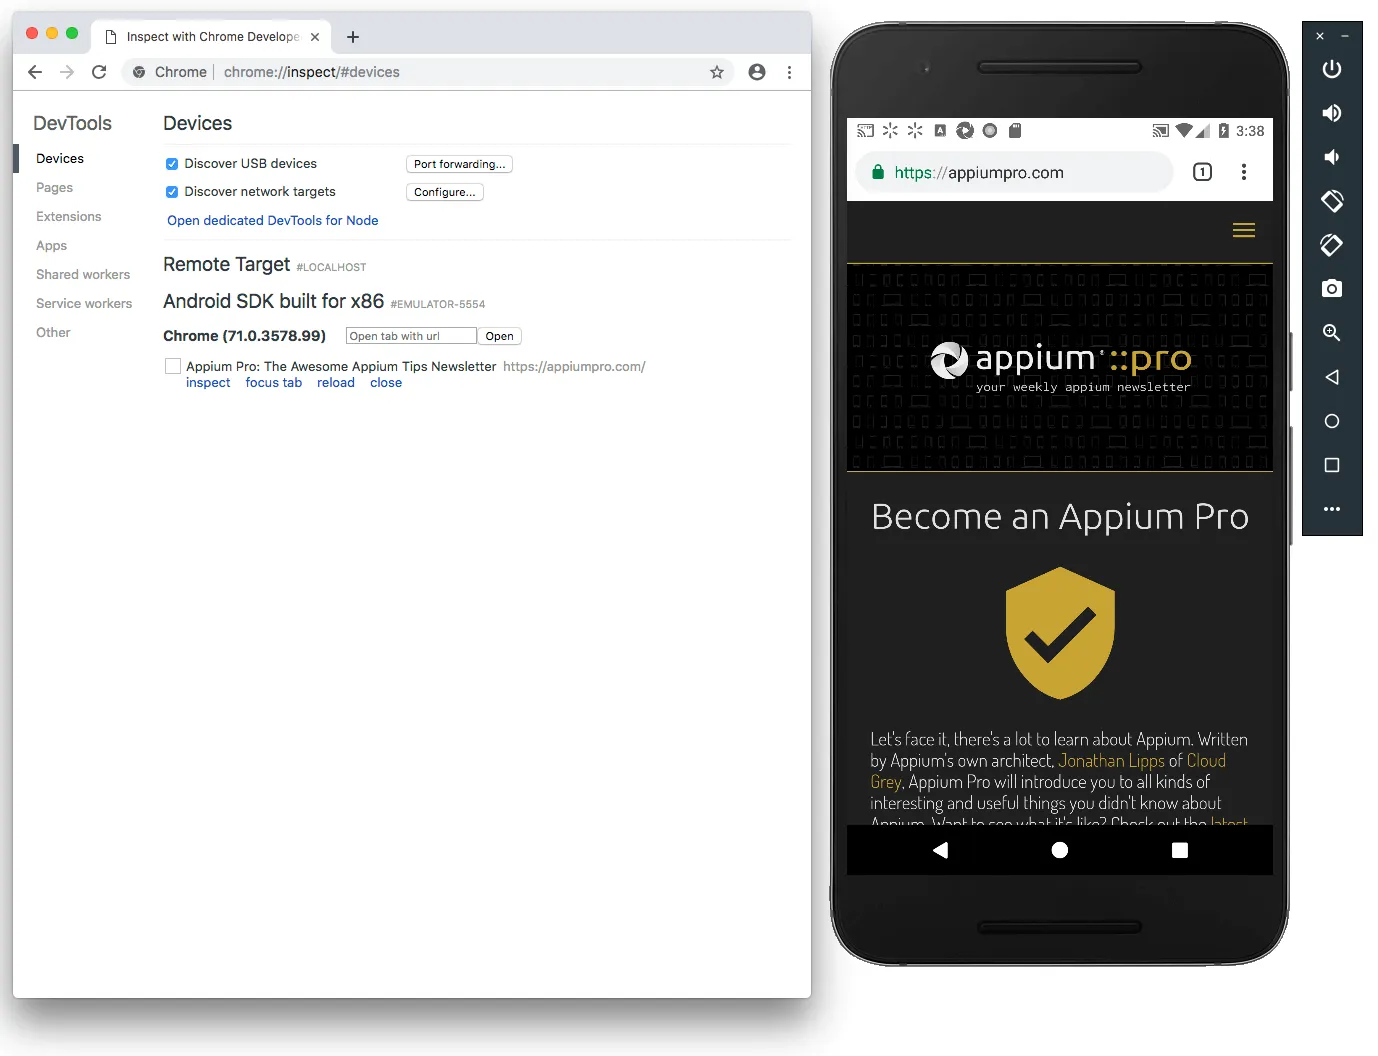Close the Inspect with Chrome Developer tab
Viewport: 1378px width, 1056px height.
click(315, 37)
